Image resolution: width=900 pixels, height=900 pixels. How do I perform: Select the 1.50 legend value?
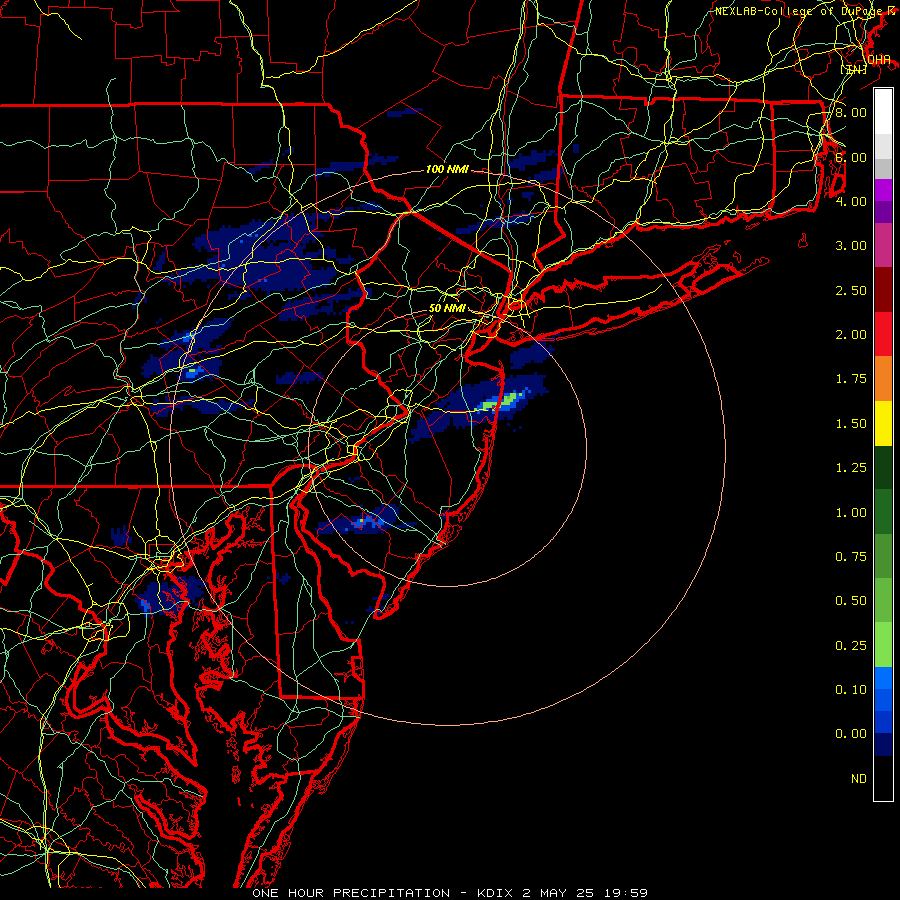click(x=851, y=424)
